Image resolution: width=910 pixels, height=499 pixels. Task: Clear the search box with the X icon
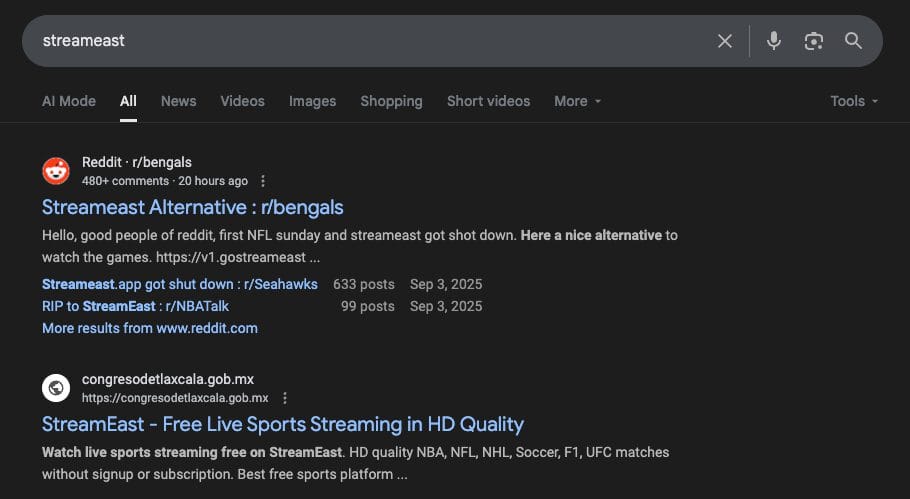click(x=724, y=41)
